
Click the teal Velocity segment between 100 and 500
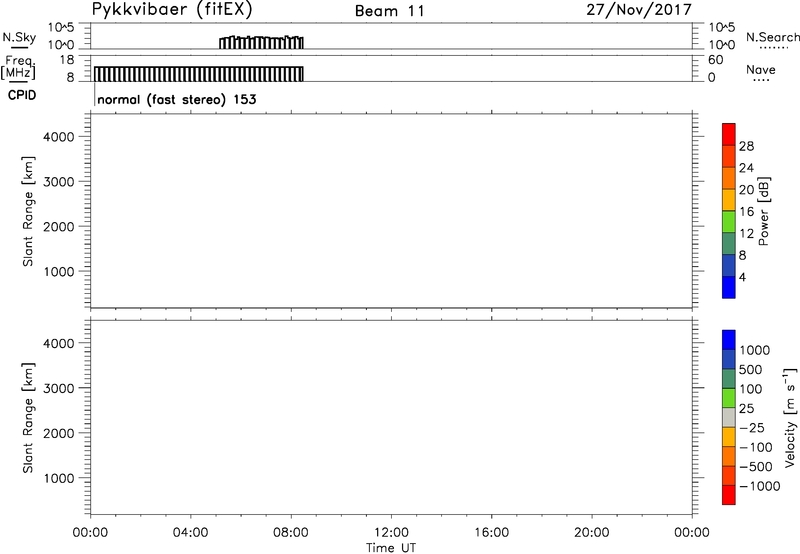729,379
